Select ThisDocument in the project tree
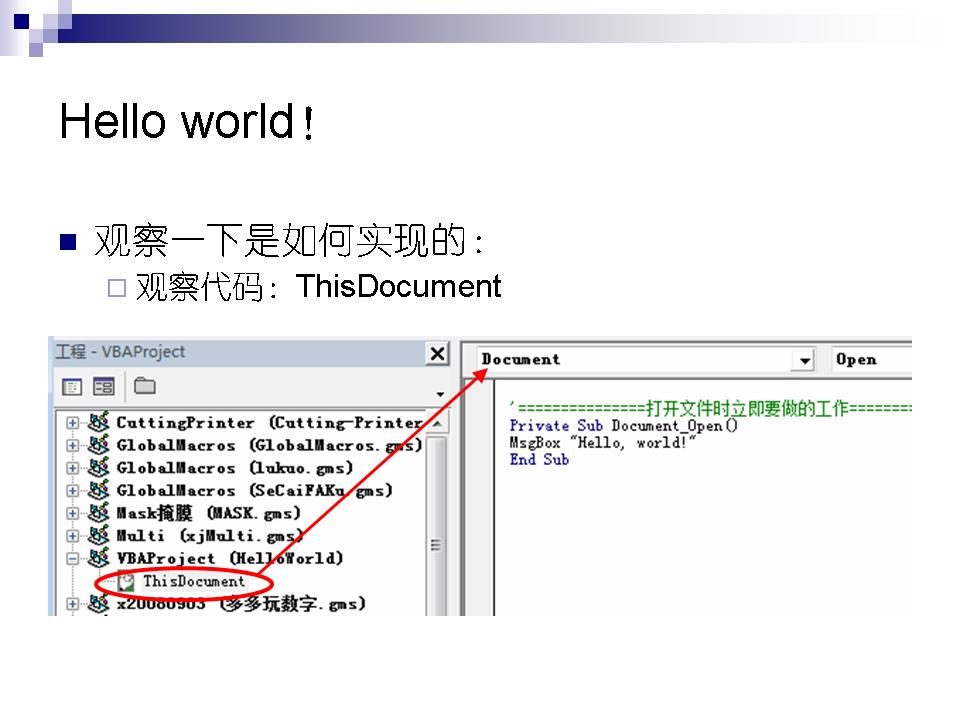The width and height of the screenshot is (960, 720). 193,581
